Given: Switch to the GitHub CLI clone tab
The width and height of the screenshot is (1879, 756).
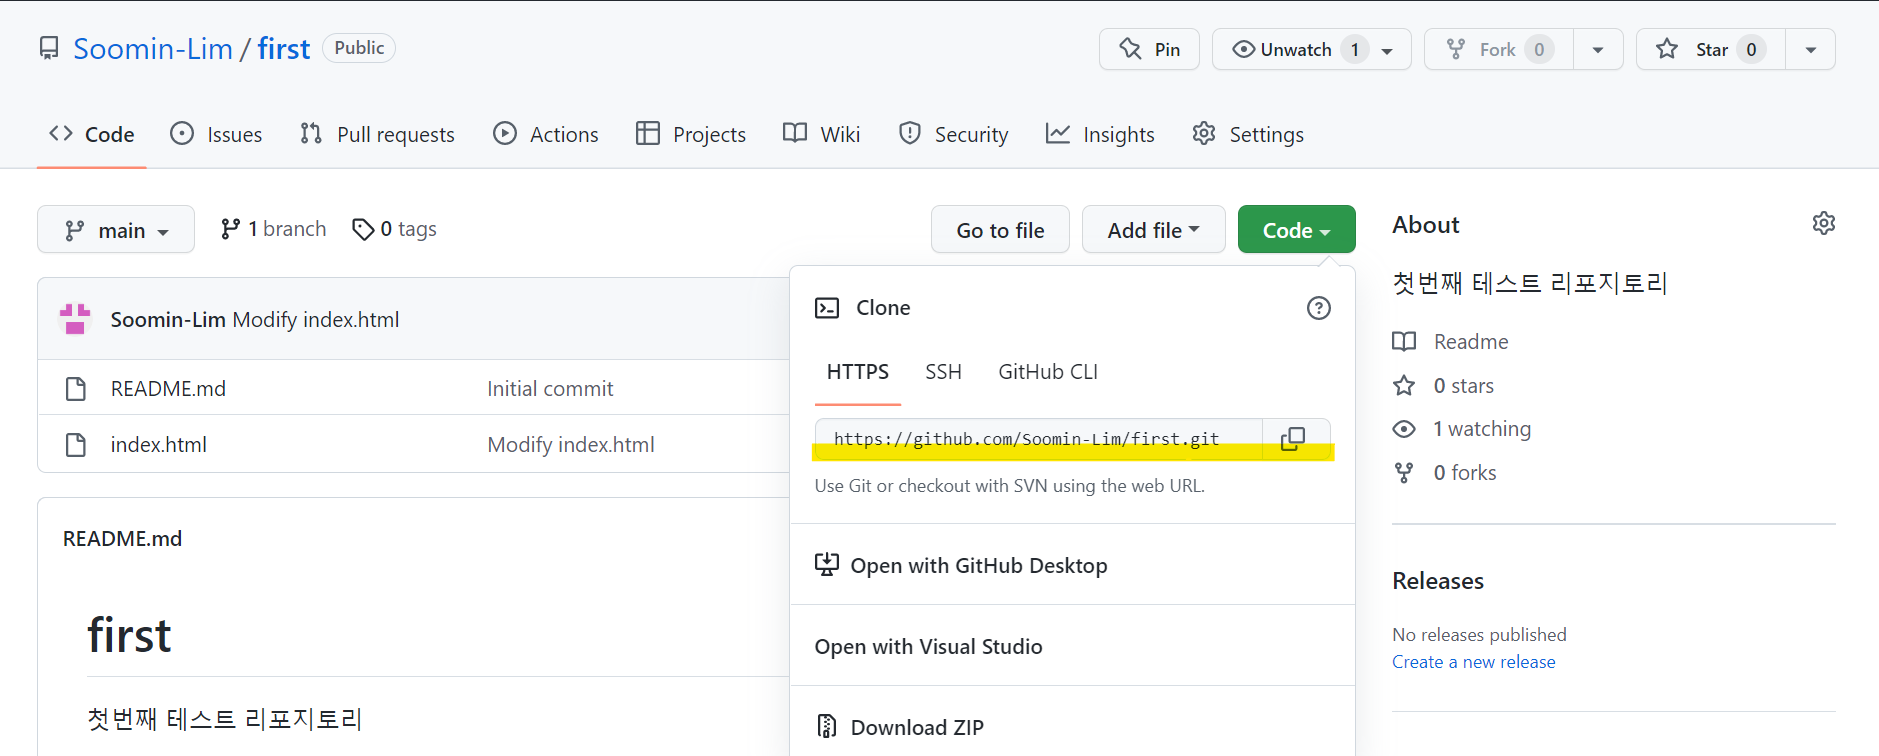Looking at the screenshot, I should (x=1048, y=372).
